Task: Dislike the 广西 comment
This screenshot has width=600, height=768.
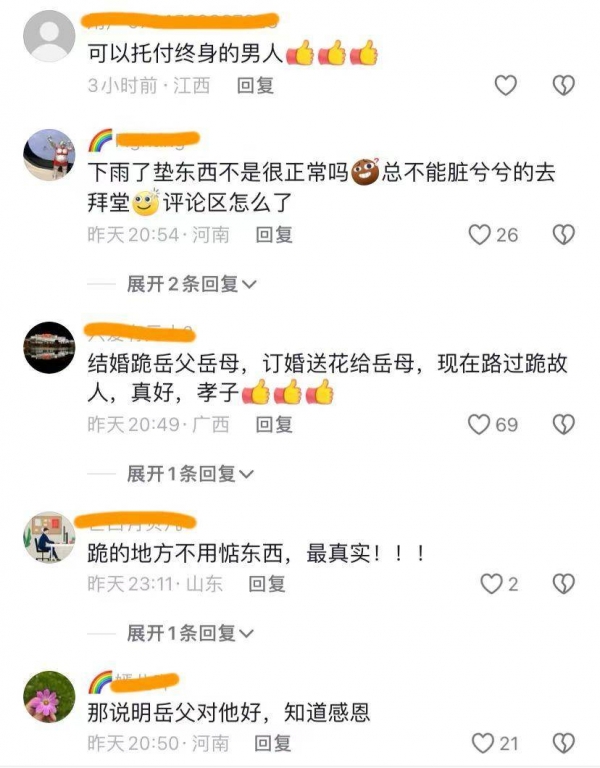Action: tap(563, 424)
